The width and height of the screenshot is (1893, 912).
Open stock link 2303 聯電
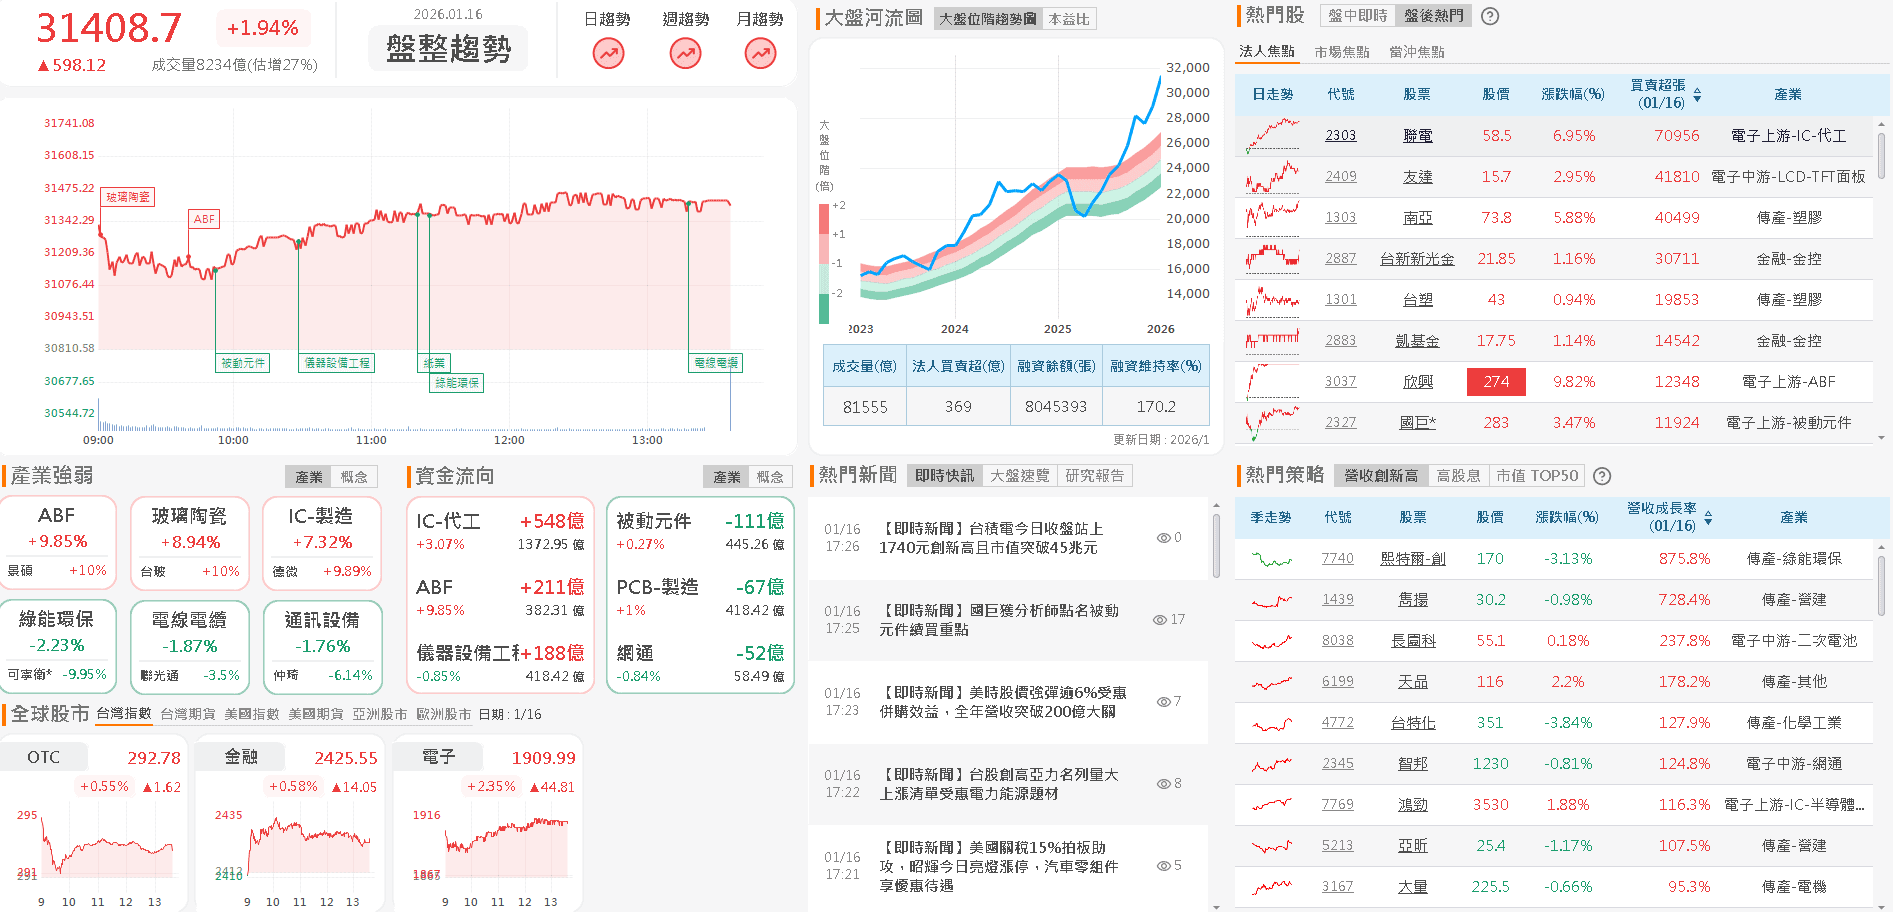[1340, 135]
